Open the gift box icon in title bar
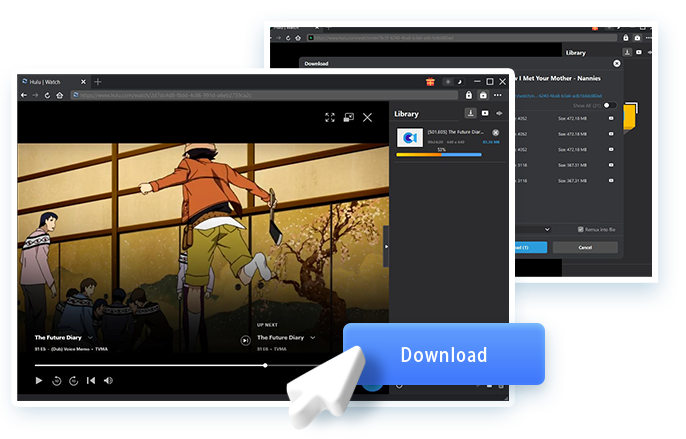 point(430,82)
